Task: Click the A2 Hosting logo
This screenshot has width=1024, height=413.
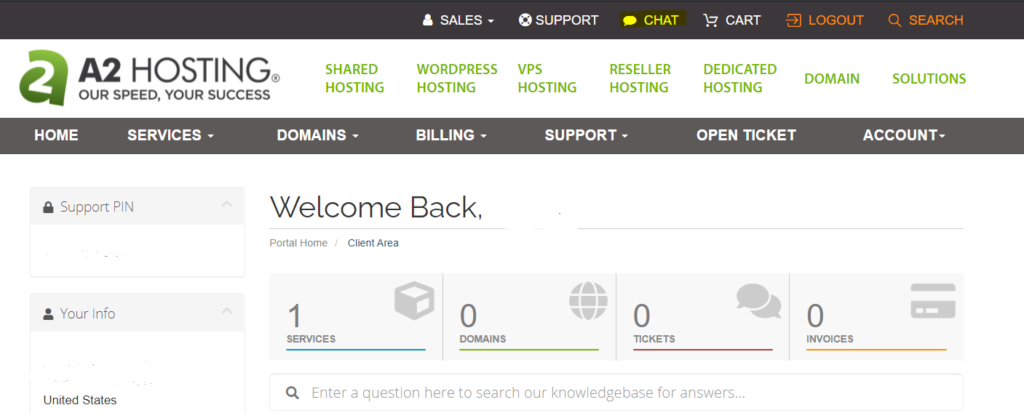Action: tap(150, 78)
